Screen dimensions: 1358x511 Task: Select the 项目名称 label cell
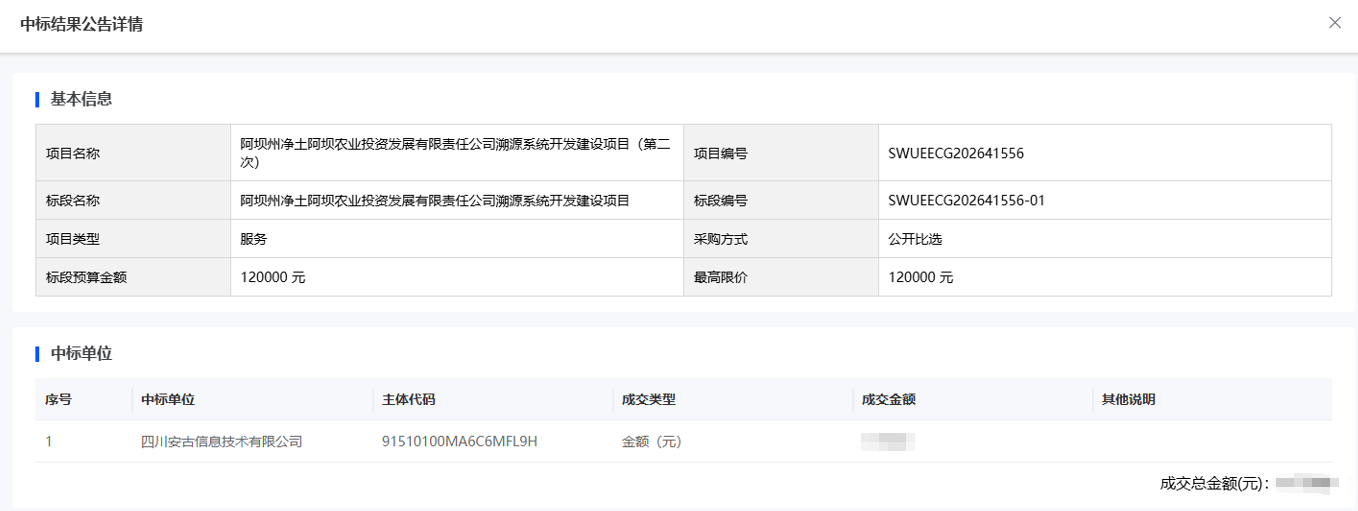(133, 153)
